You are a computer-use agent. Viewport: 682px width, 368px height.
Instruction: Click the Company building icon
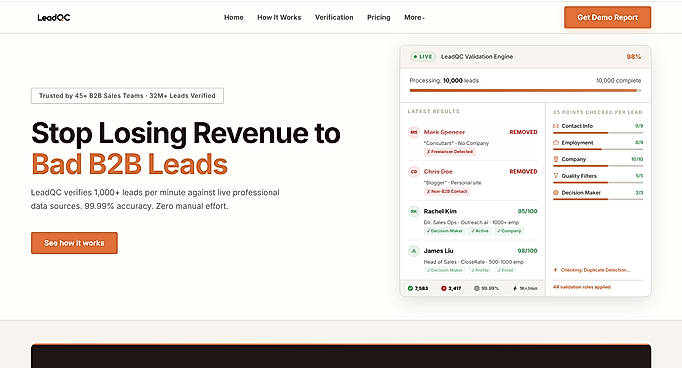pyautogui.click(x=556, y=159)
